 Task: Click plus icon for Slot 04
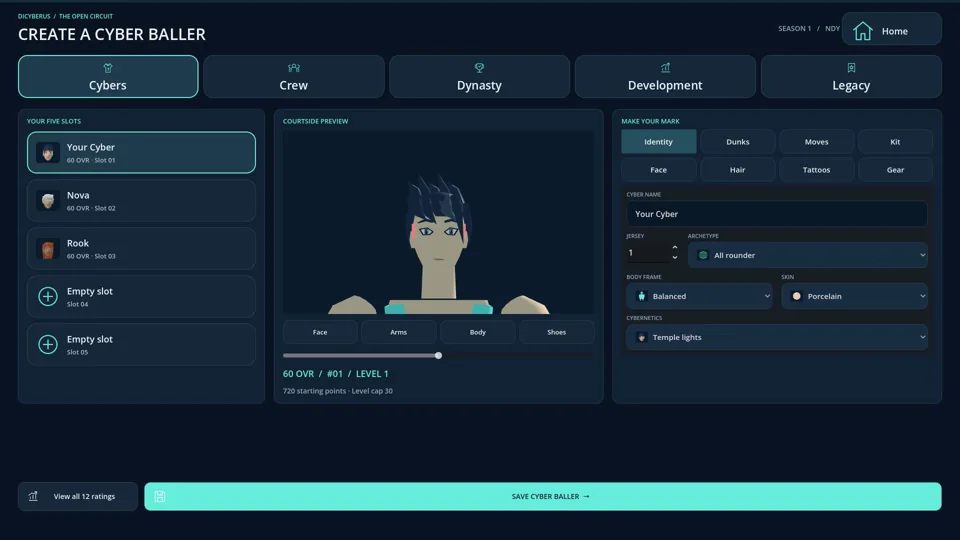click(48, 296)
